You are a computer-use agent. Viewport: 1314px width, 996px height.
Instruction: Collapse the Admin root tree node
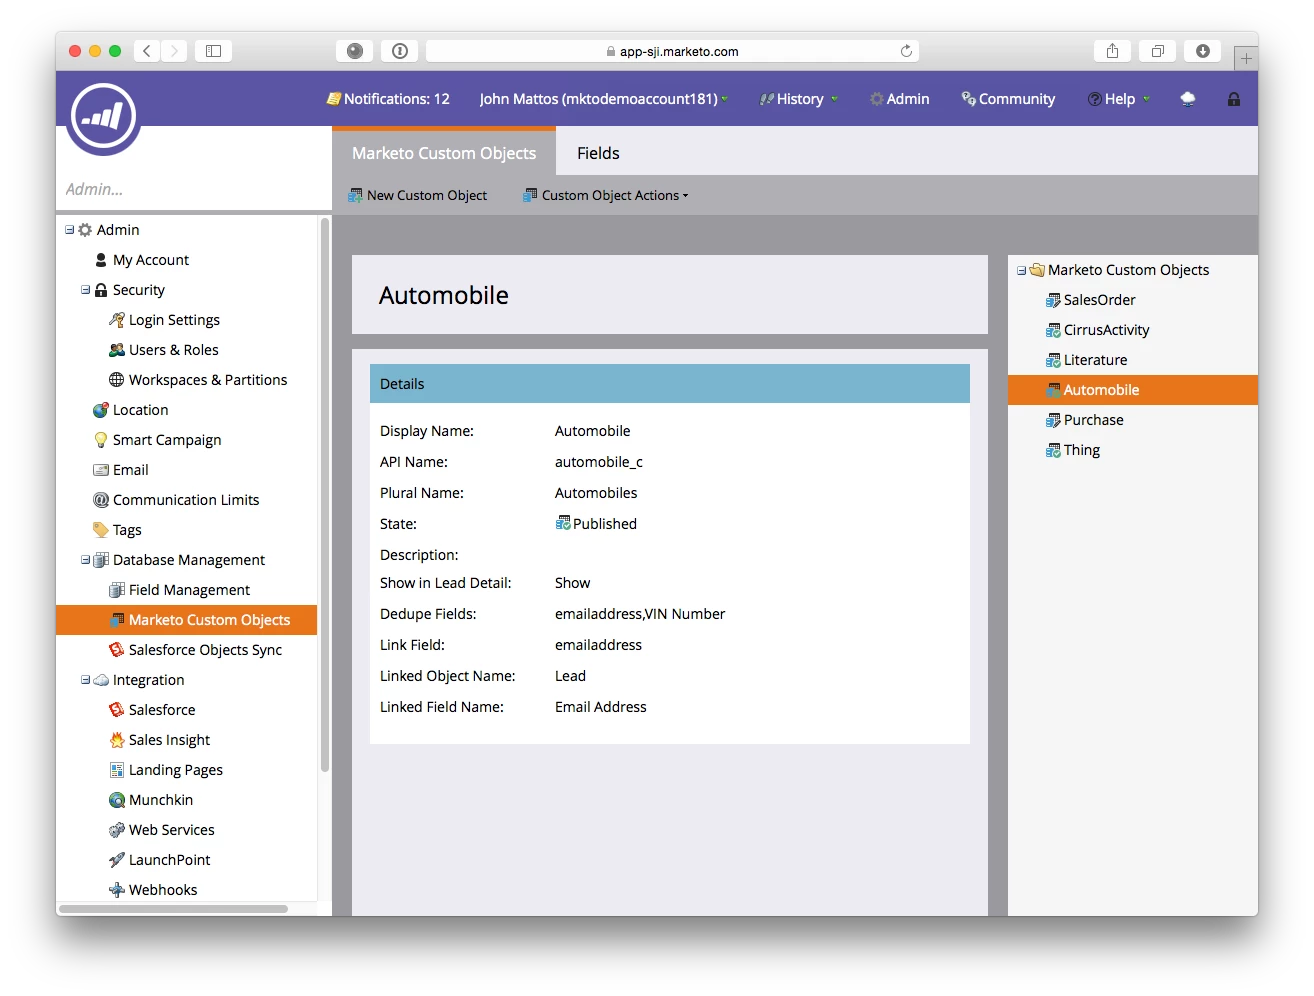[x=70, y=230]
